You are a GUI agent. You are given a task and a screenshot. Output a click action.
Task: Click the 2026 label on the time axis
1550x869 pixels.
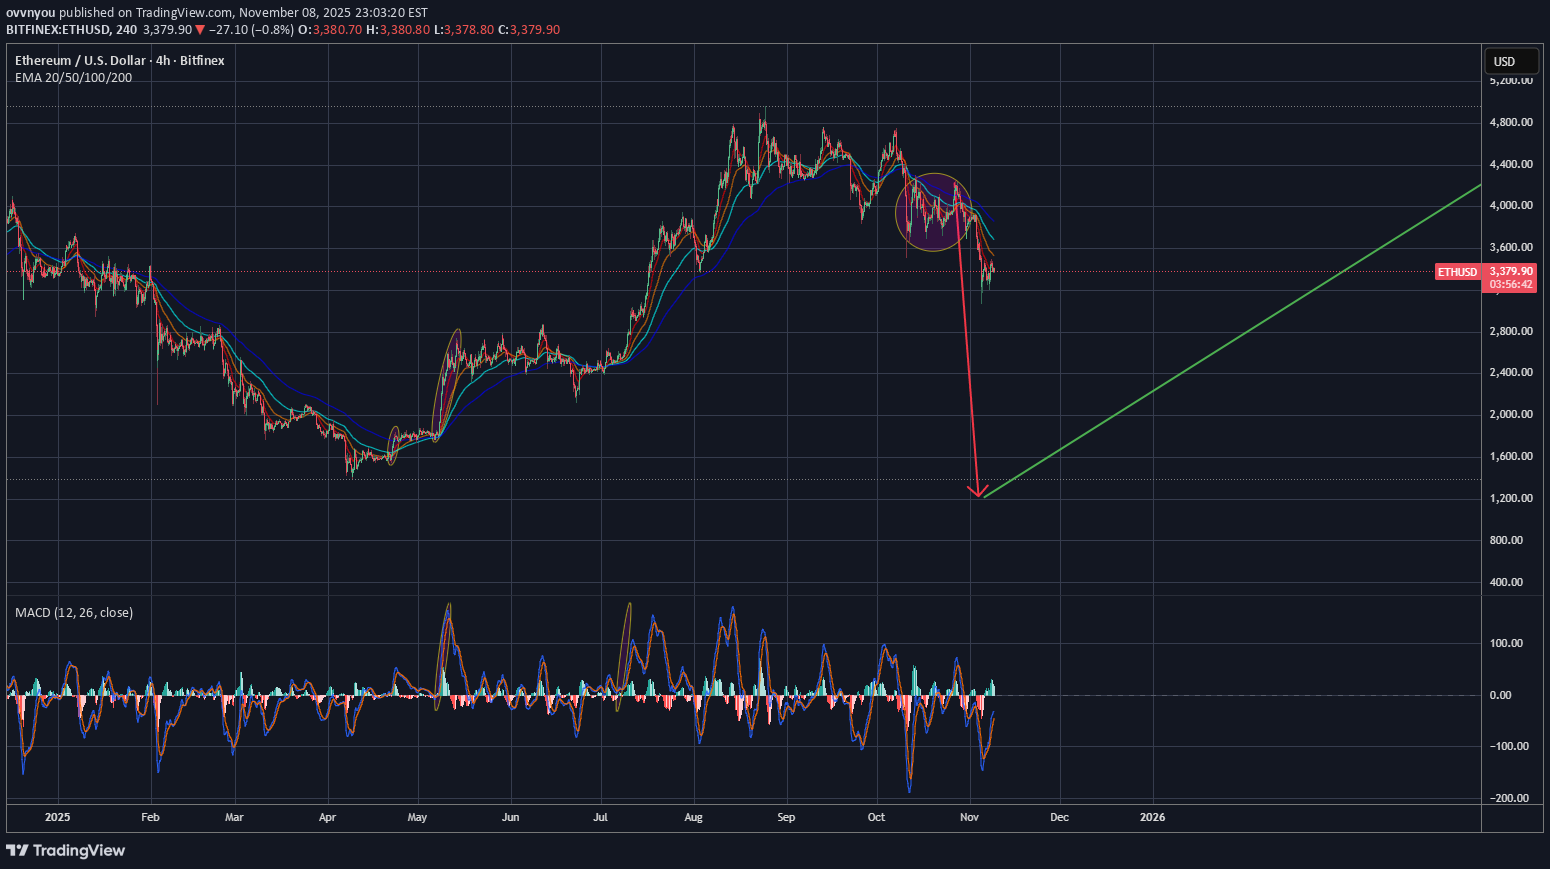point(1152,817)
